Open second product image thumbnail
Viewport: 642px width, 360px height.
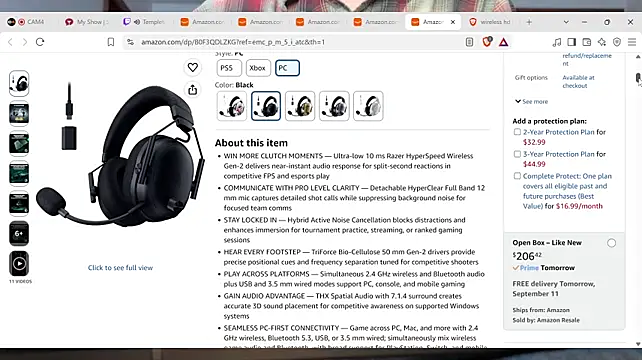pyautogui.click(x=19, y=113)
